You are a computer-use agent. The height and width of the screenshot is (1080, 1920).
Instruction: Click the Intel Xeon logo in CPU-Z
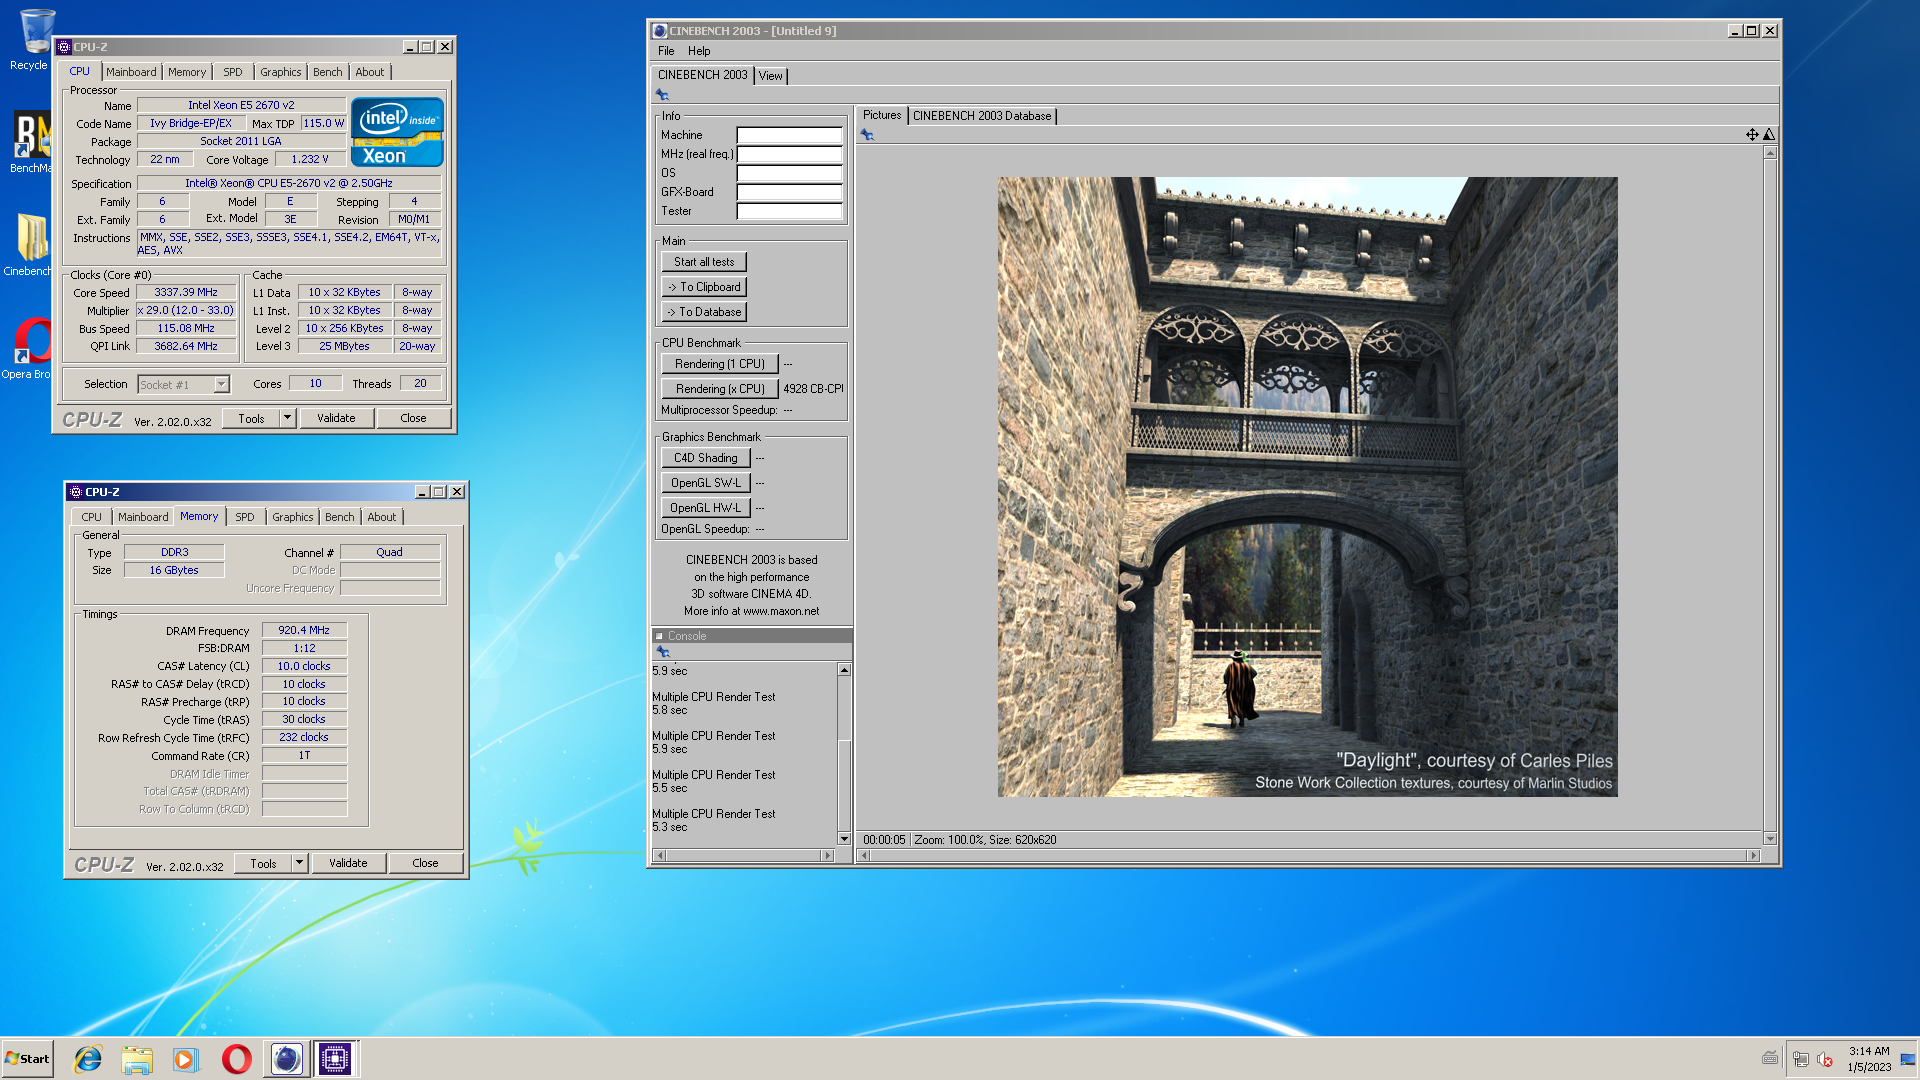397,132
